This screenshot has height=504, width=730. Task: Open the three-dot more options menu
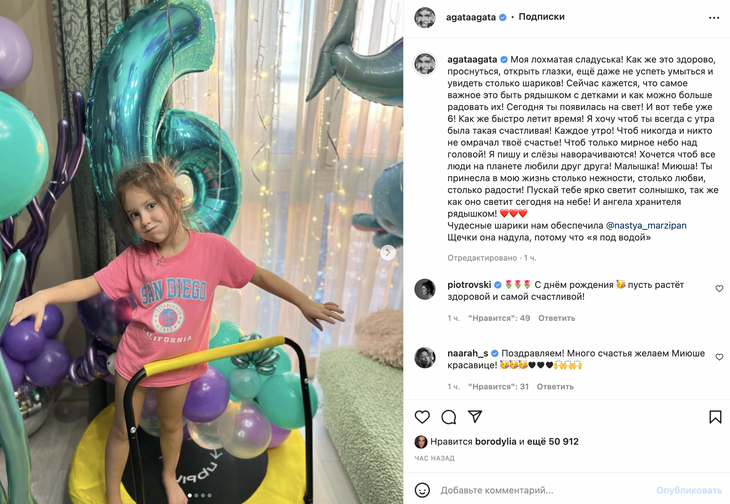tap(714, 18)
